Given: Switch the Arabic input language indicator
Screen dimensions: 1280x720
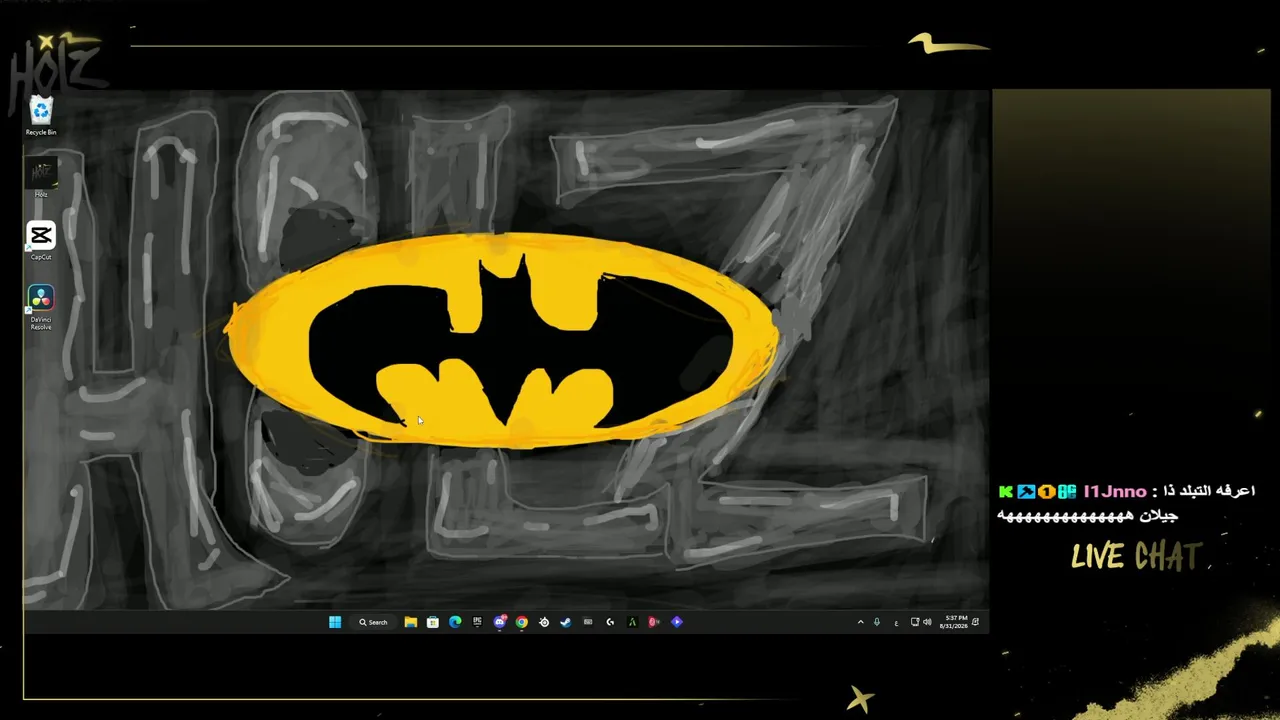Looking at the screenshot, I should [896, 622].
